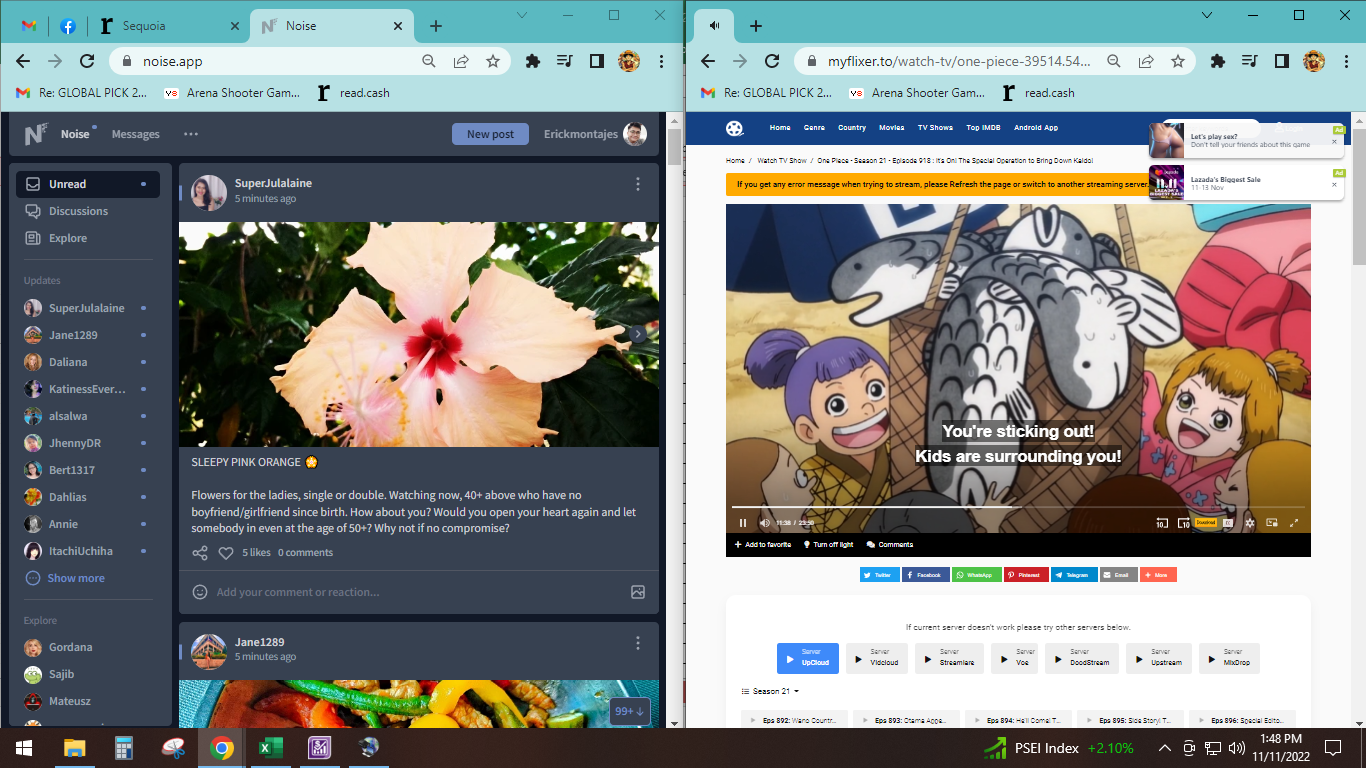Expand the Season 21 dropdown
Screen dimensions: 1366x768
coord(770,691)
